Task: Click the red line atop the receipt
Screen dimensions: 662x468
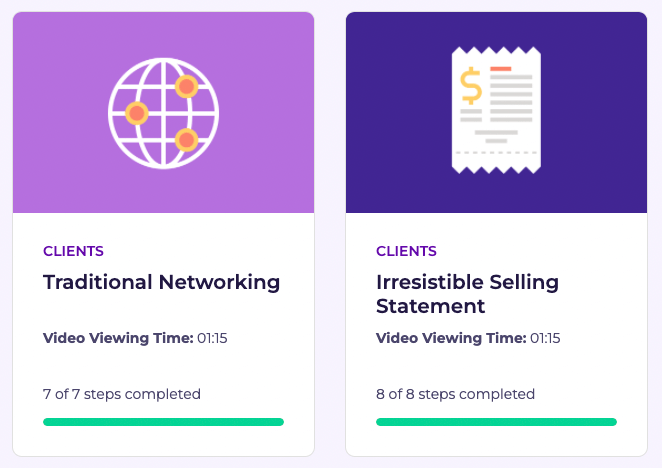Action: coord(501,69)
